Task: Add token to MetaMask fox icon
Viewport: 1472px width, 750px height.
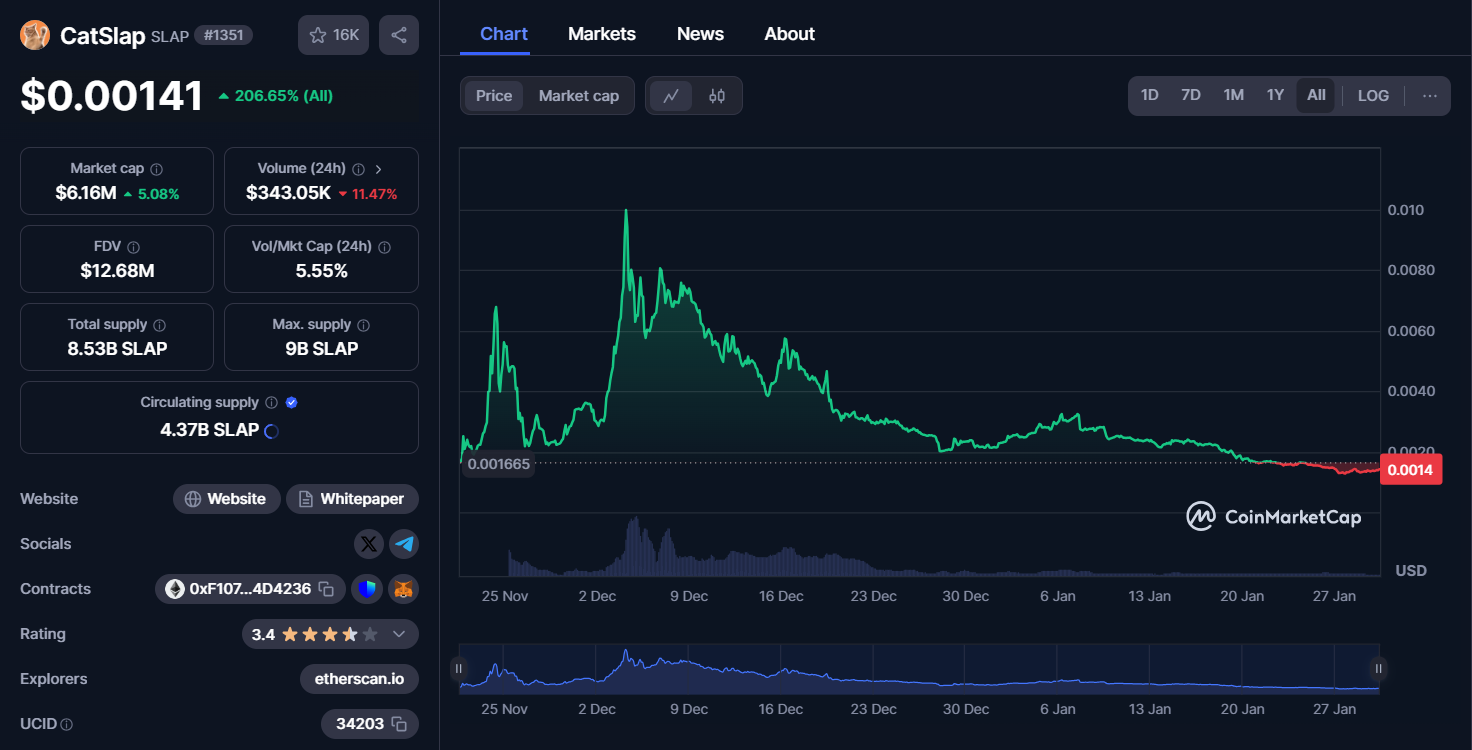Action: click(x=404, y=589)
